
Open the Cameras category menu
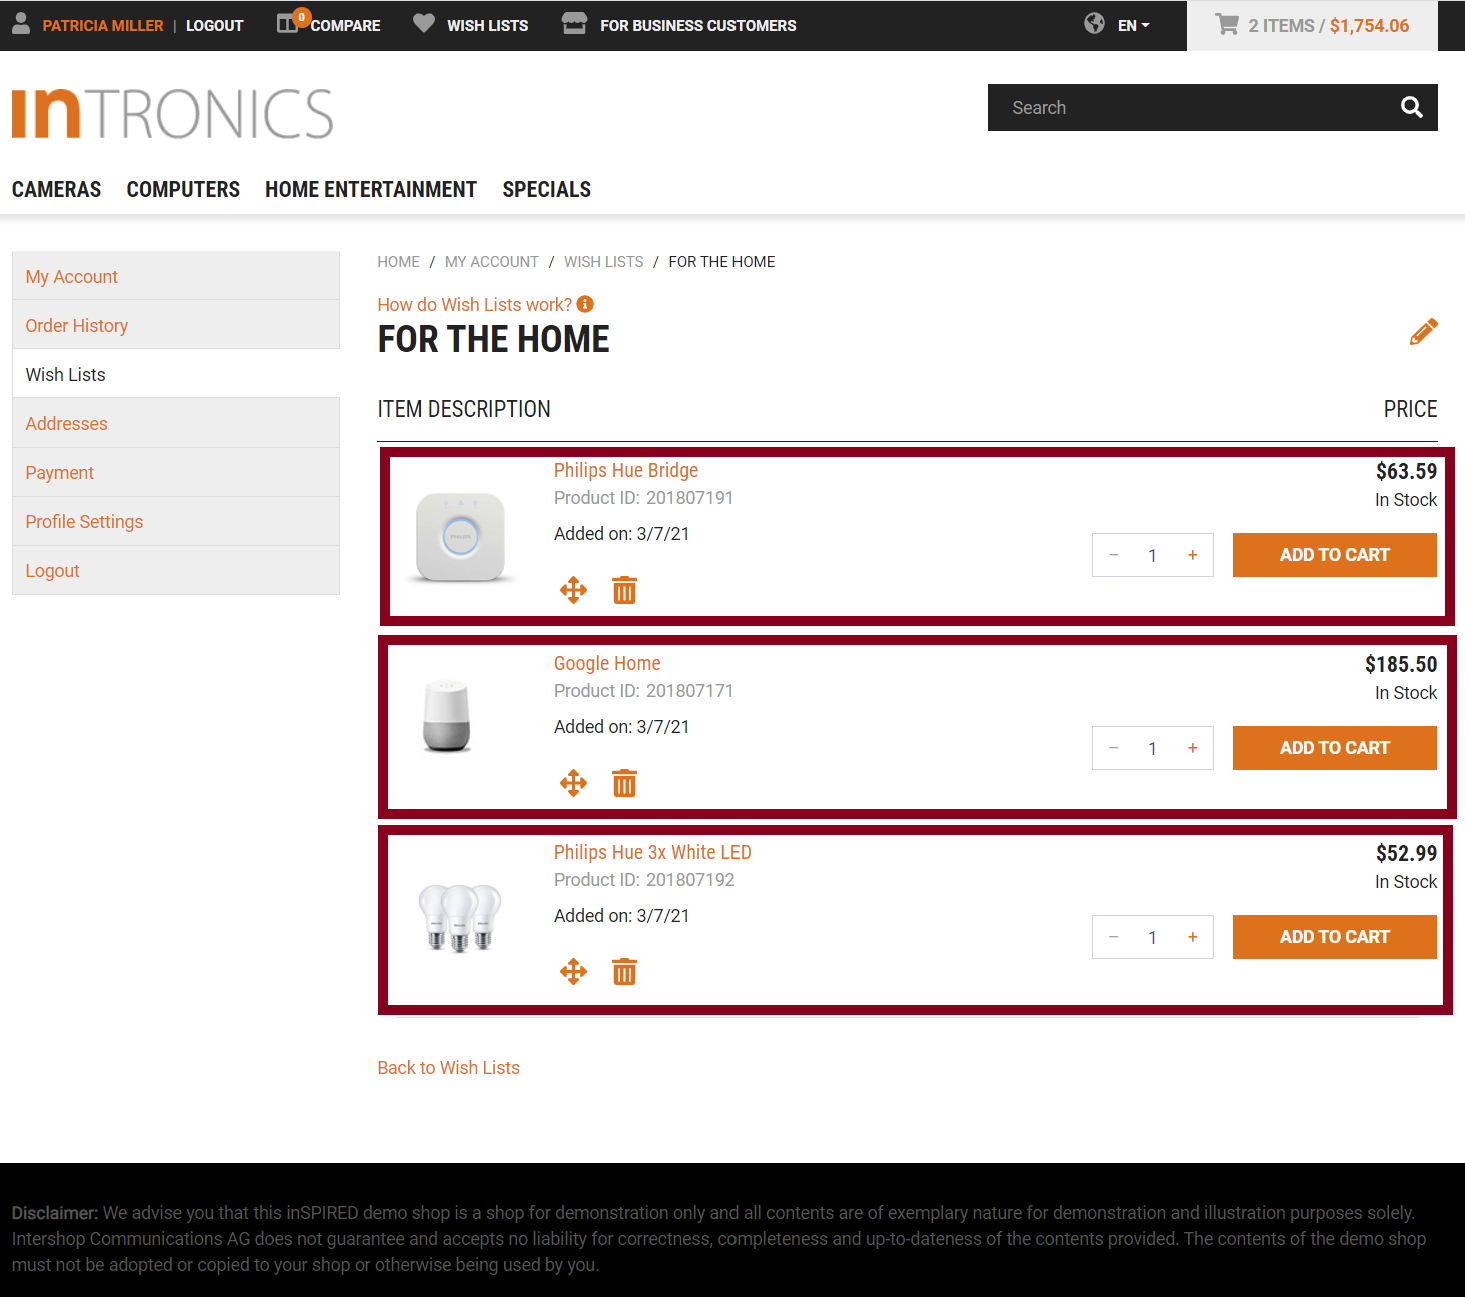pos(56,189)
